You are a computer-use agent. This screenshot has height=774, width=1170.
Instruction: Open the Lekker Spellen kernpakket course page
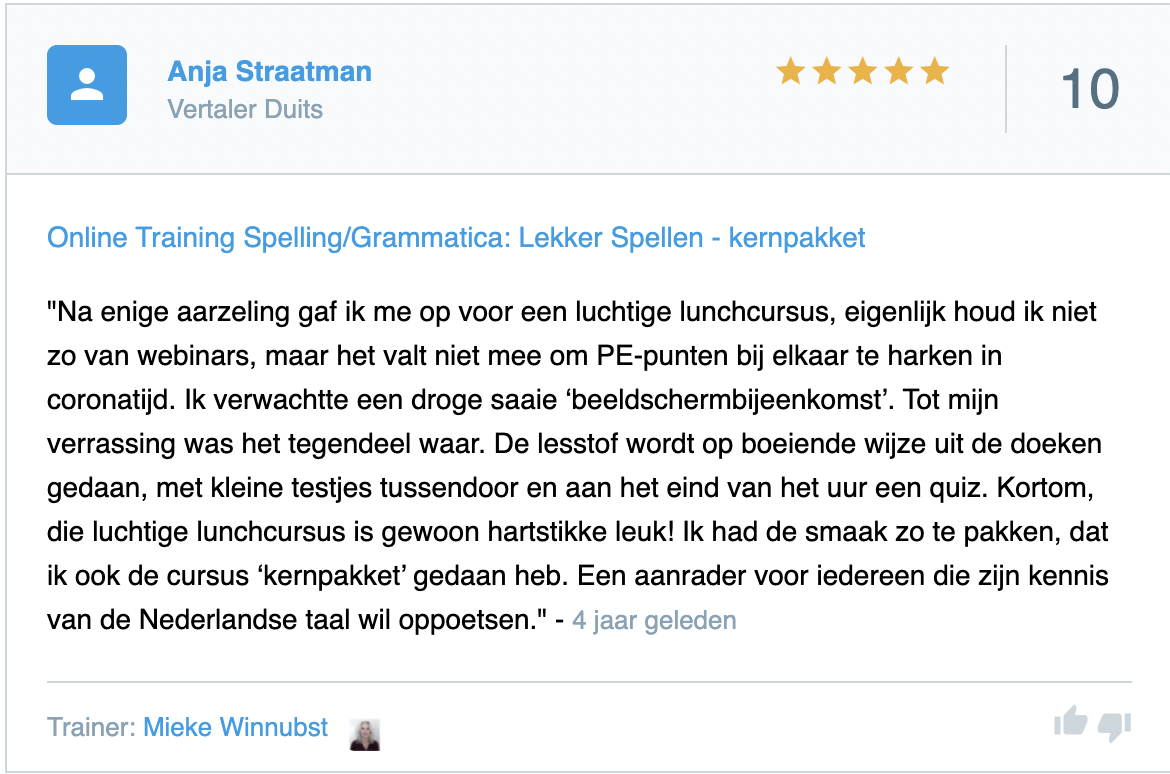point(454,238)
